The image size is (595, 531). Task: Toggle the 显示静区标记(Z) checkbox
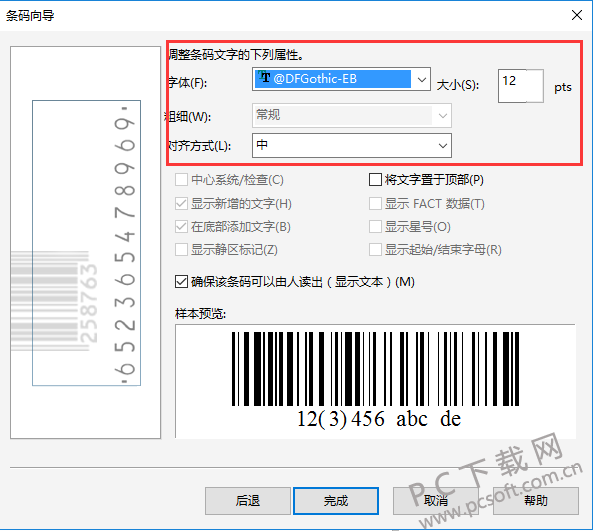[181, 250]
